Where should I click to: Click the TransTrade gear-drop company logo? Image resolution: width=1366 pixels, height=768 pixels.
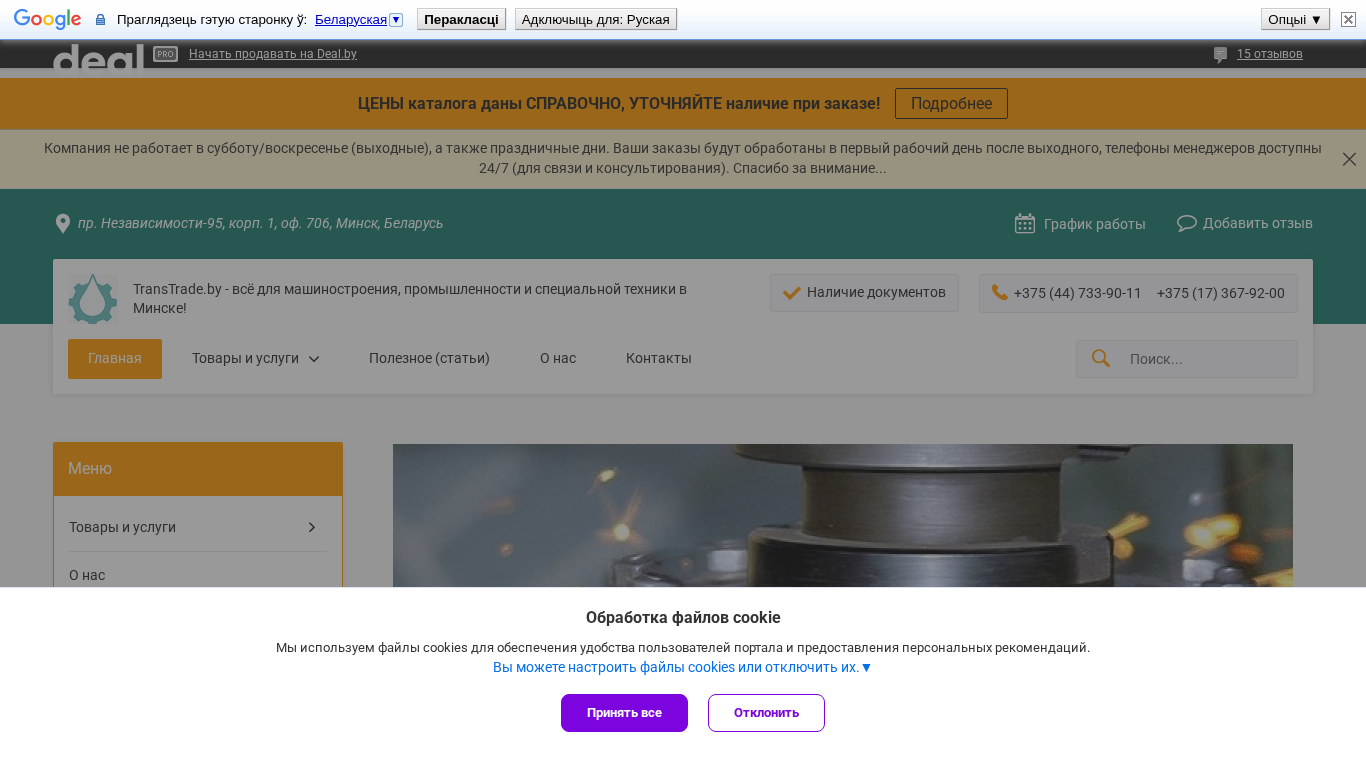(x=92, y=299)
